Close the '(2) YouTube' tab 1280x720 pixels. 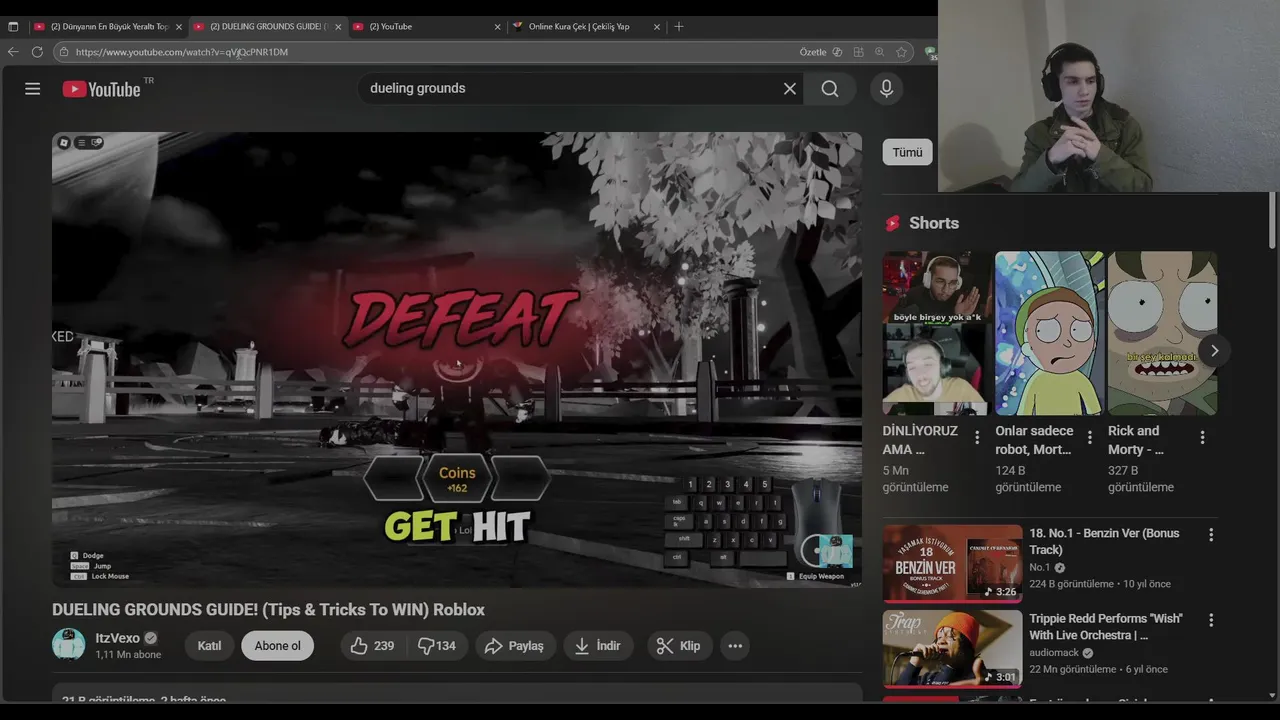pos(497,27)
